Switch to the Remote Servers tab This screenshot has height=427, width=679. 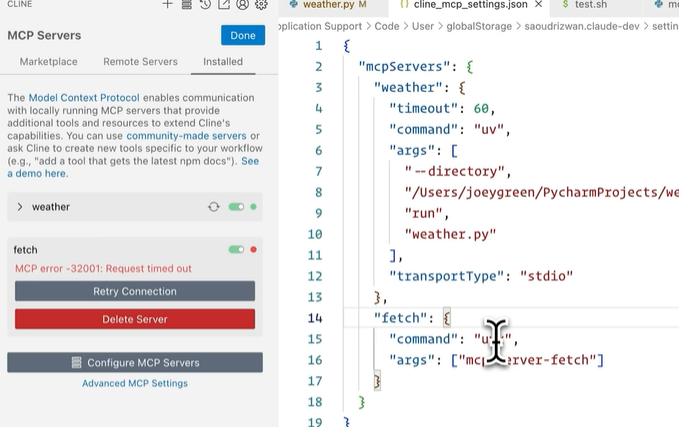140,61
